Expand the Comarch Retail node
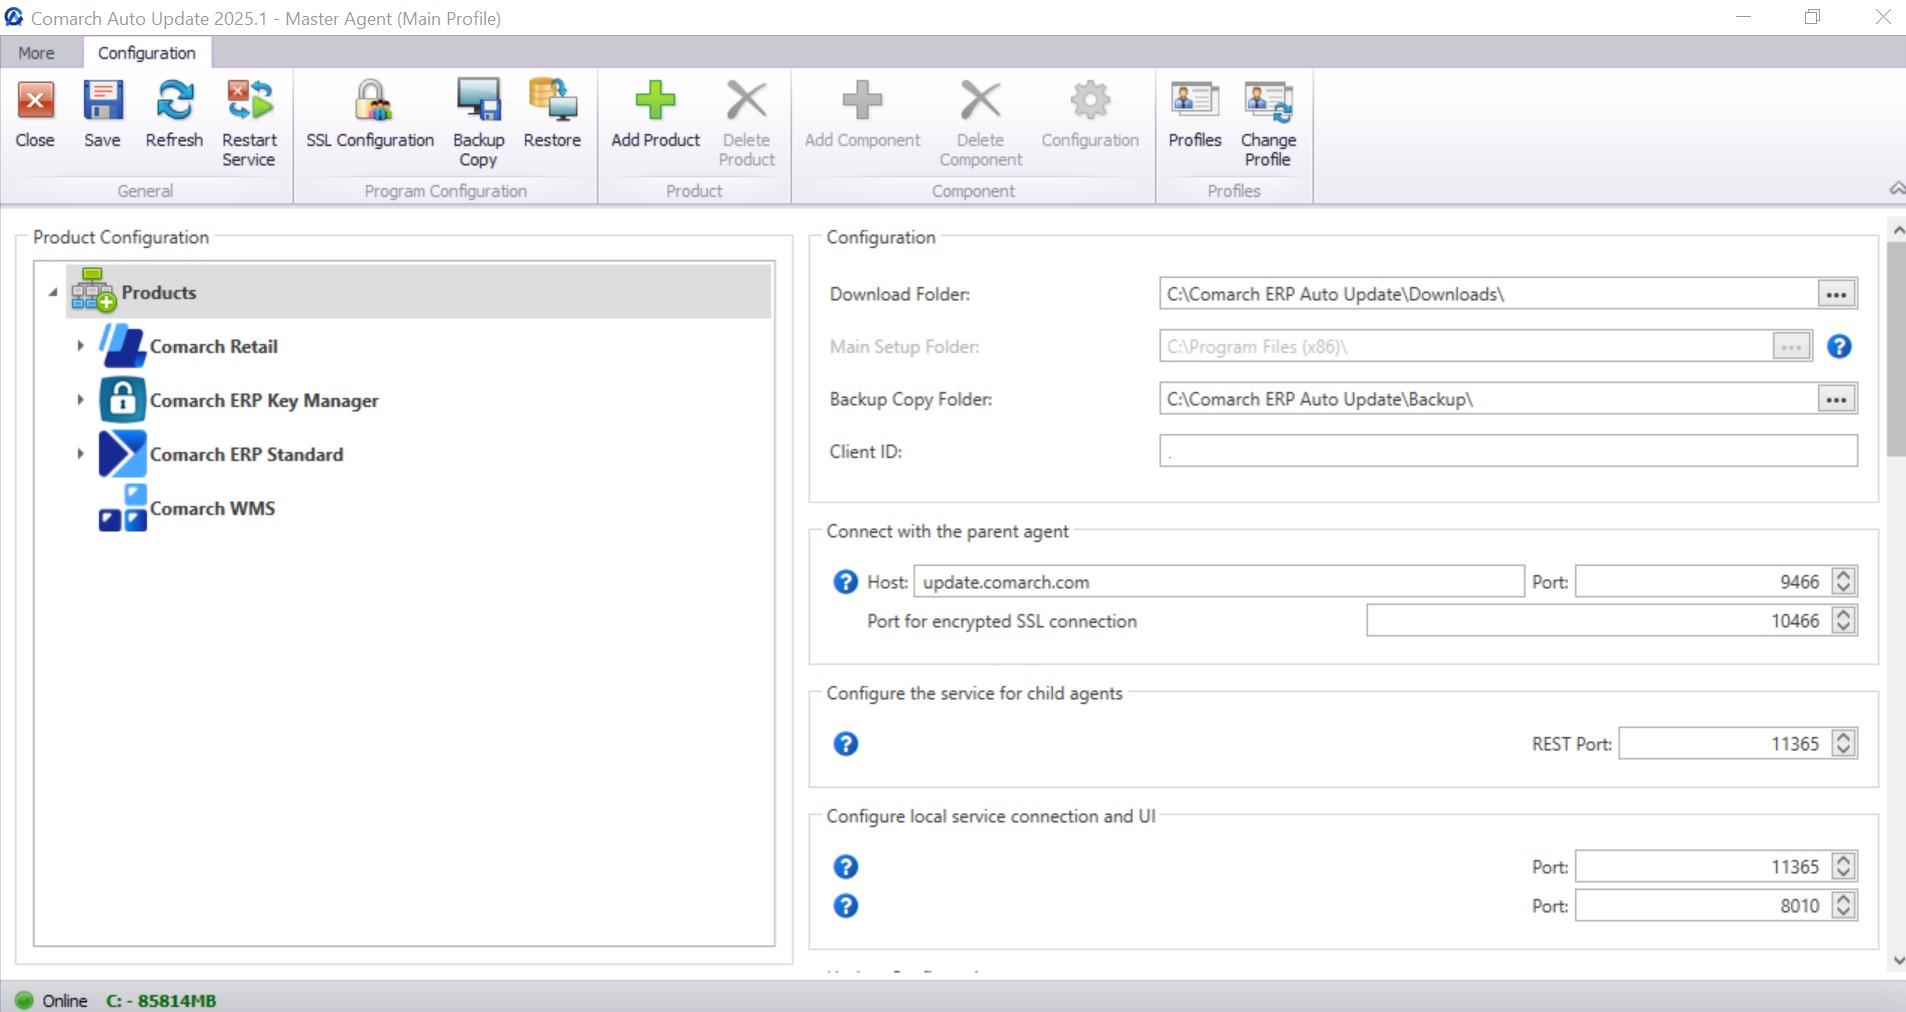This screenshot has height=1012, width=1906. click(80, 346)
